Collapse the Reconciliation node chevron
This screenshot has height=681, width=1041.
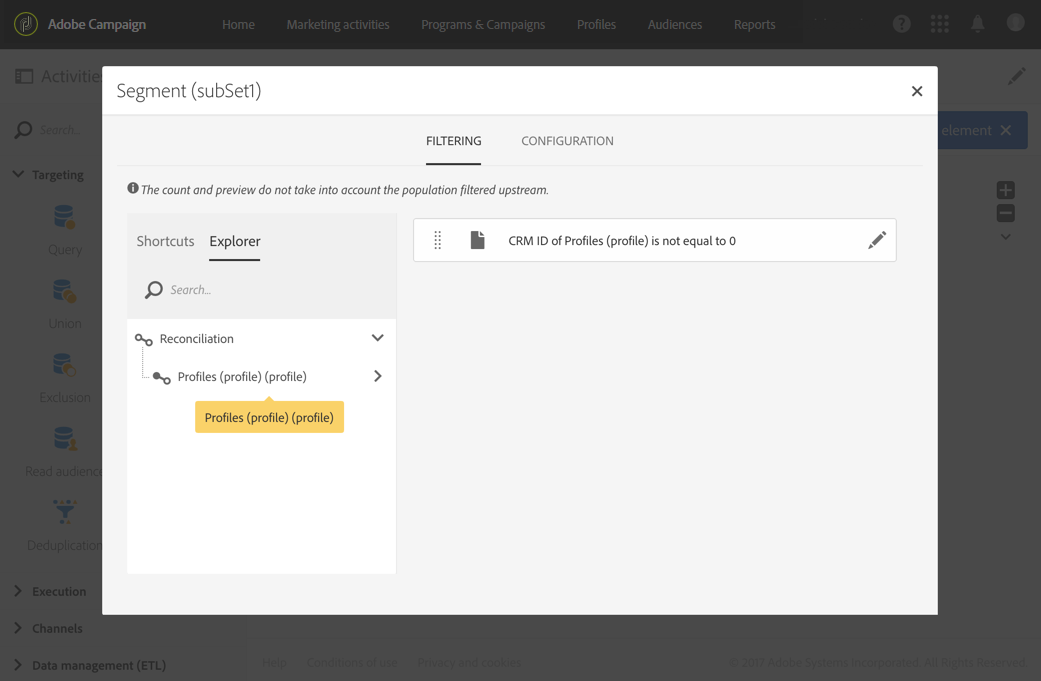377,338
